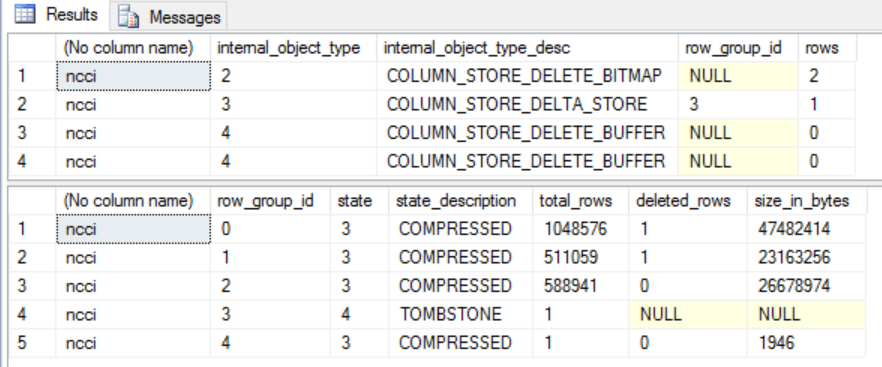Click the state_description column header
This screenshot has height=367, width=882.
[461, 200]
